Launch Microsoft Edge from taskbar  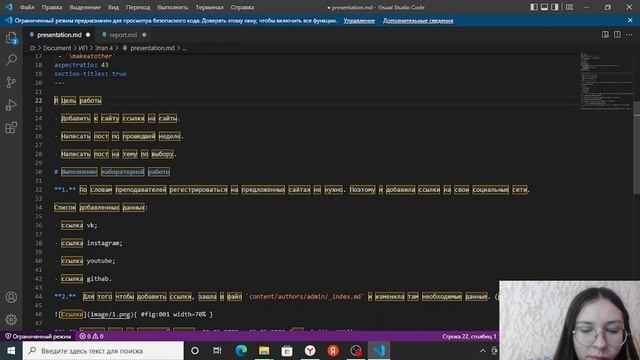[241, 351]
